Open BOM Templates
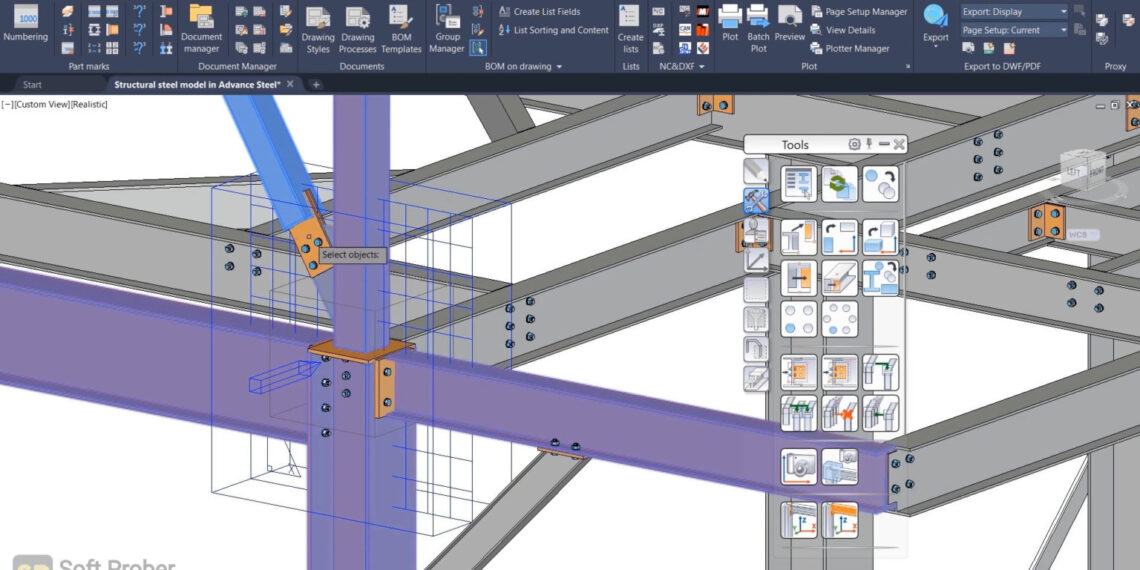Viewport: 1140px width, 570px height. coord(401,31)
